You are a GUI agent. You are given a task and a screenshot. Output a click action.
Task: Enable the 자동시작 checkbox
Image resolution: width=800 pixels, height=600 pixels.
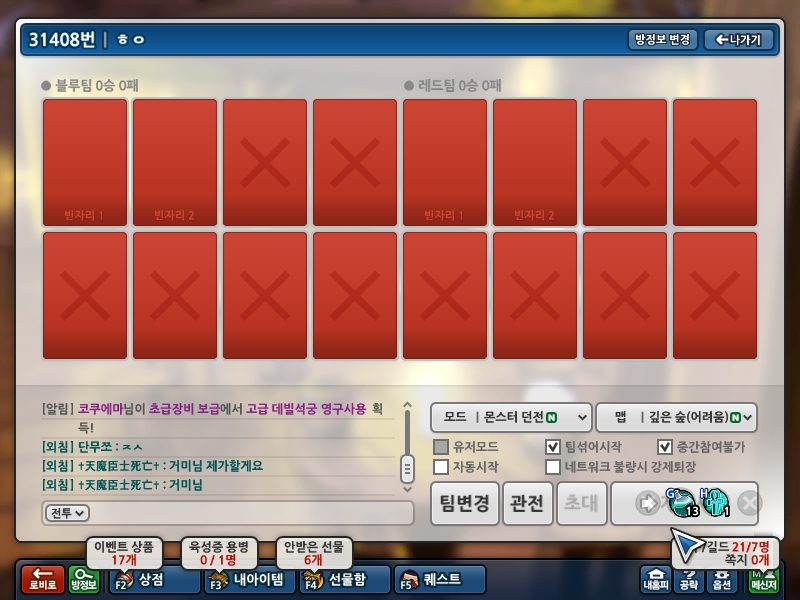click(x=441, y=466)
